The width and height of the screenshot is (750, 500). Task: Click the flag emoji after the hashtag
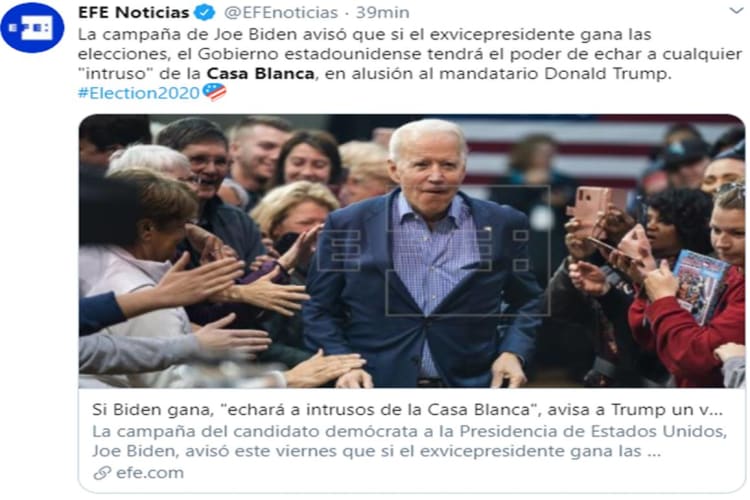click(214, 92)
